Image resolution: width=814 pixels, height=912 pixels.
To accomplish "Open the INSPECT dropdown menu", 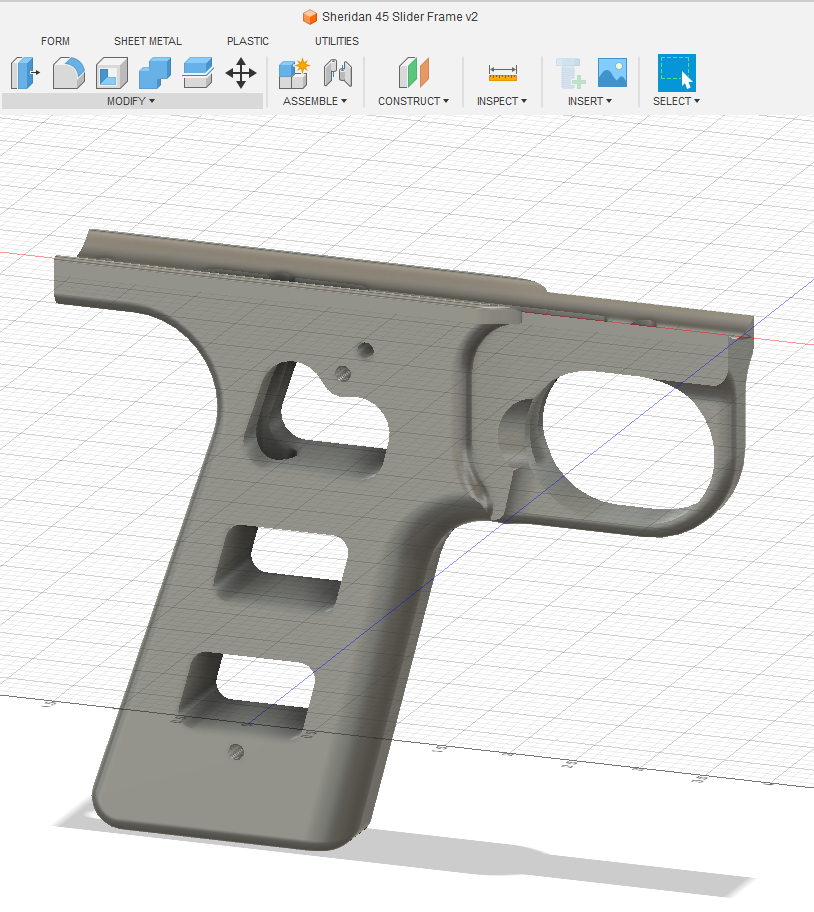I will tap(502, 101).
